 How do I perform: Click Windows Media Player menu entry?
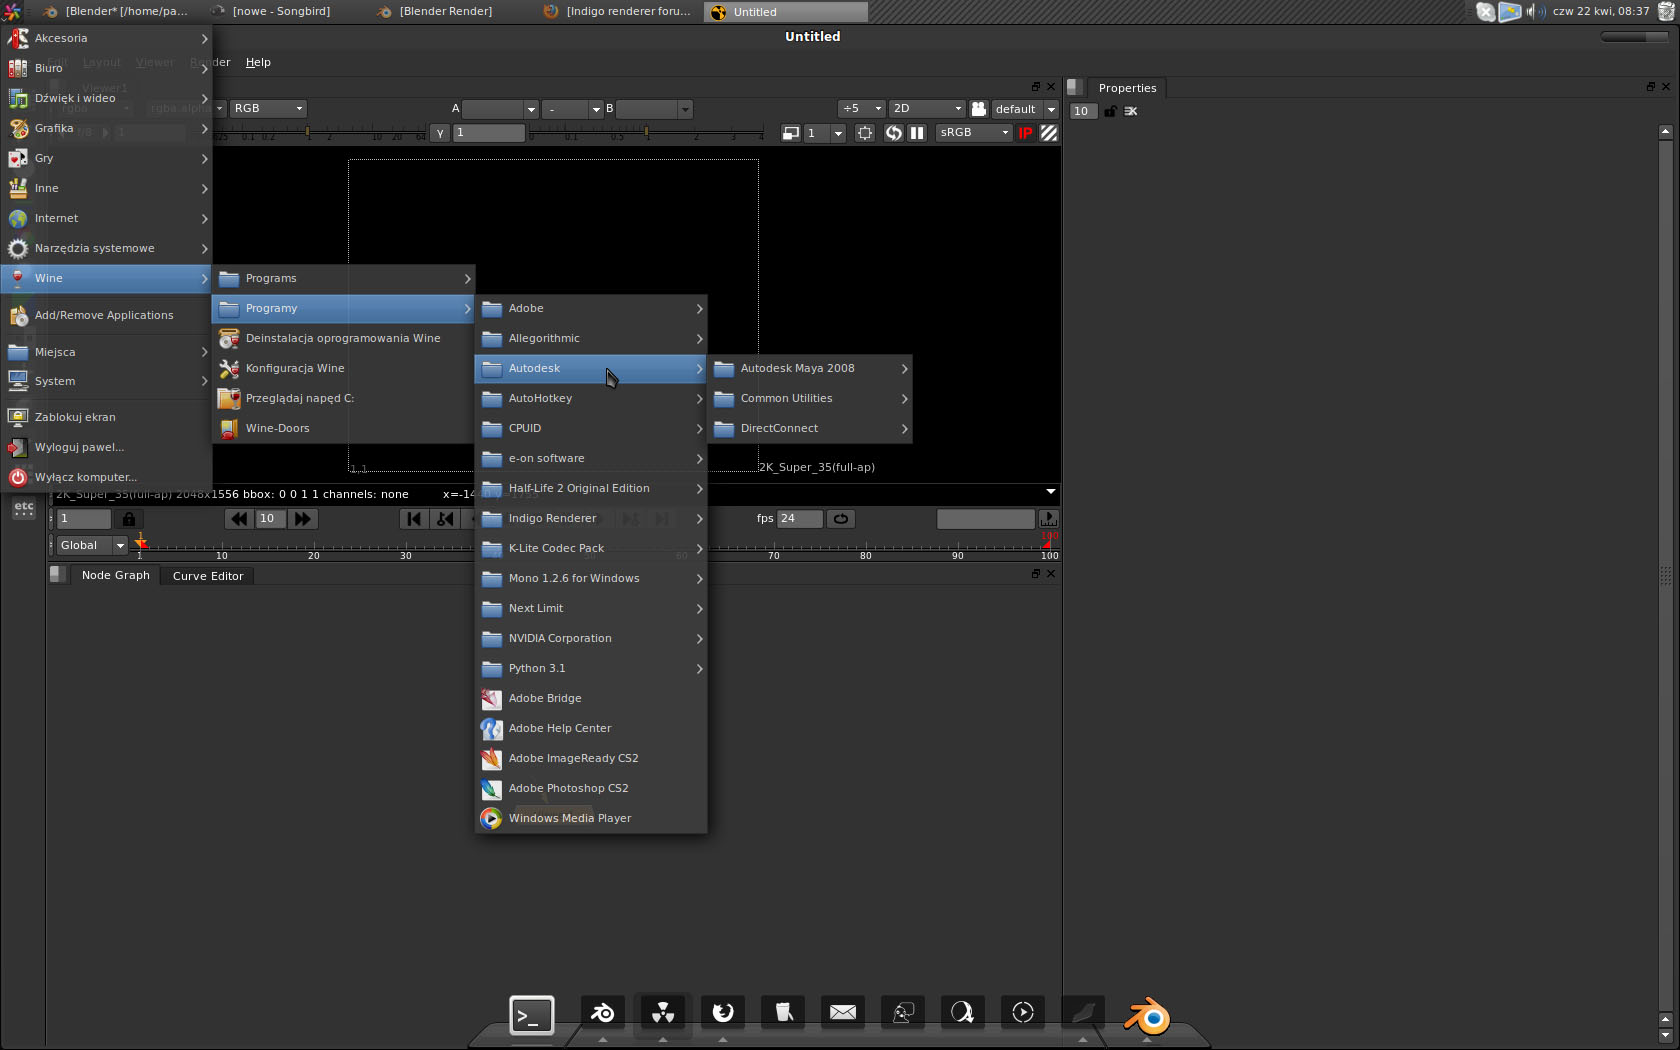(x=569, y=818)
